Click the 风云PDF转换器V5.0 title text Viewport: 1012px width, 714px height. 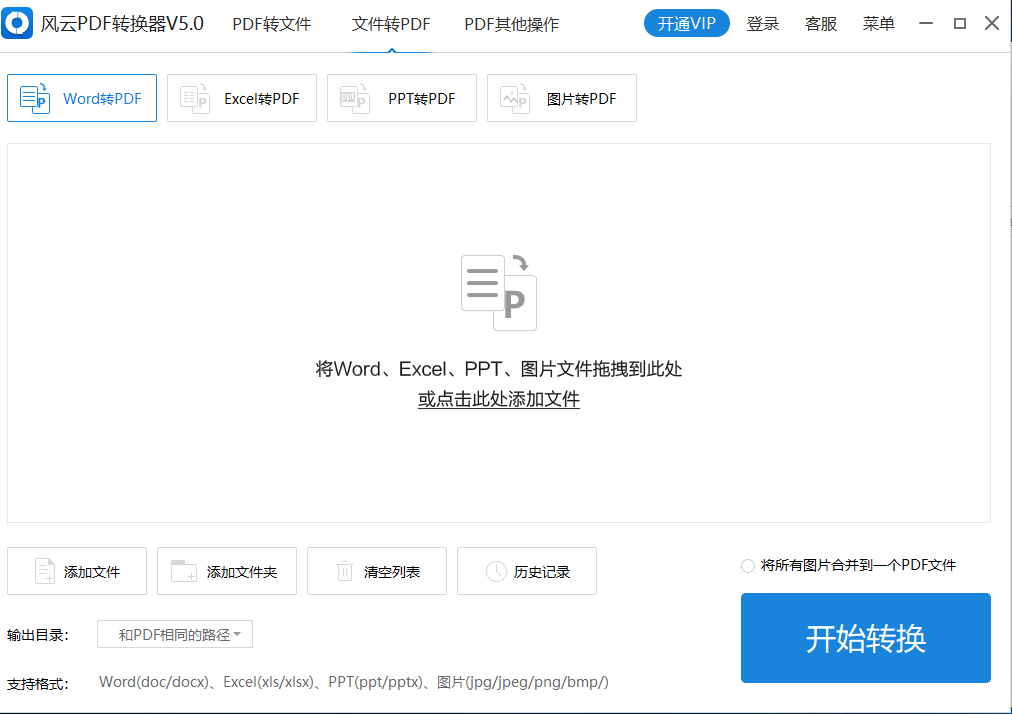coord(122,24)
